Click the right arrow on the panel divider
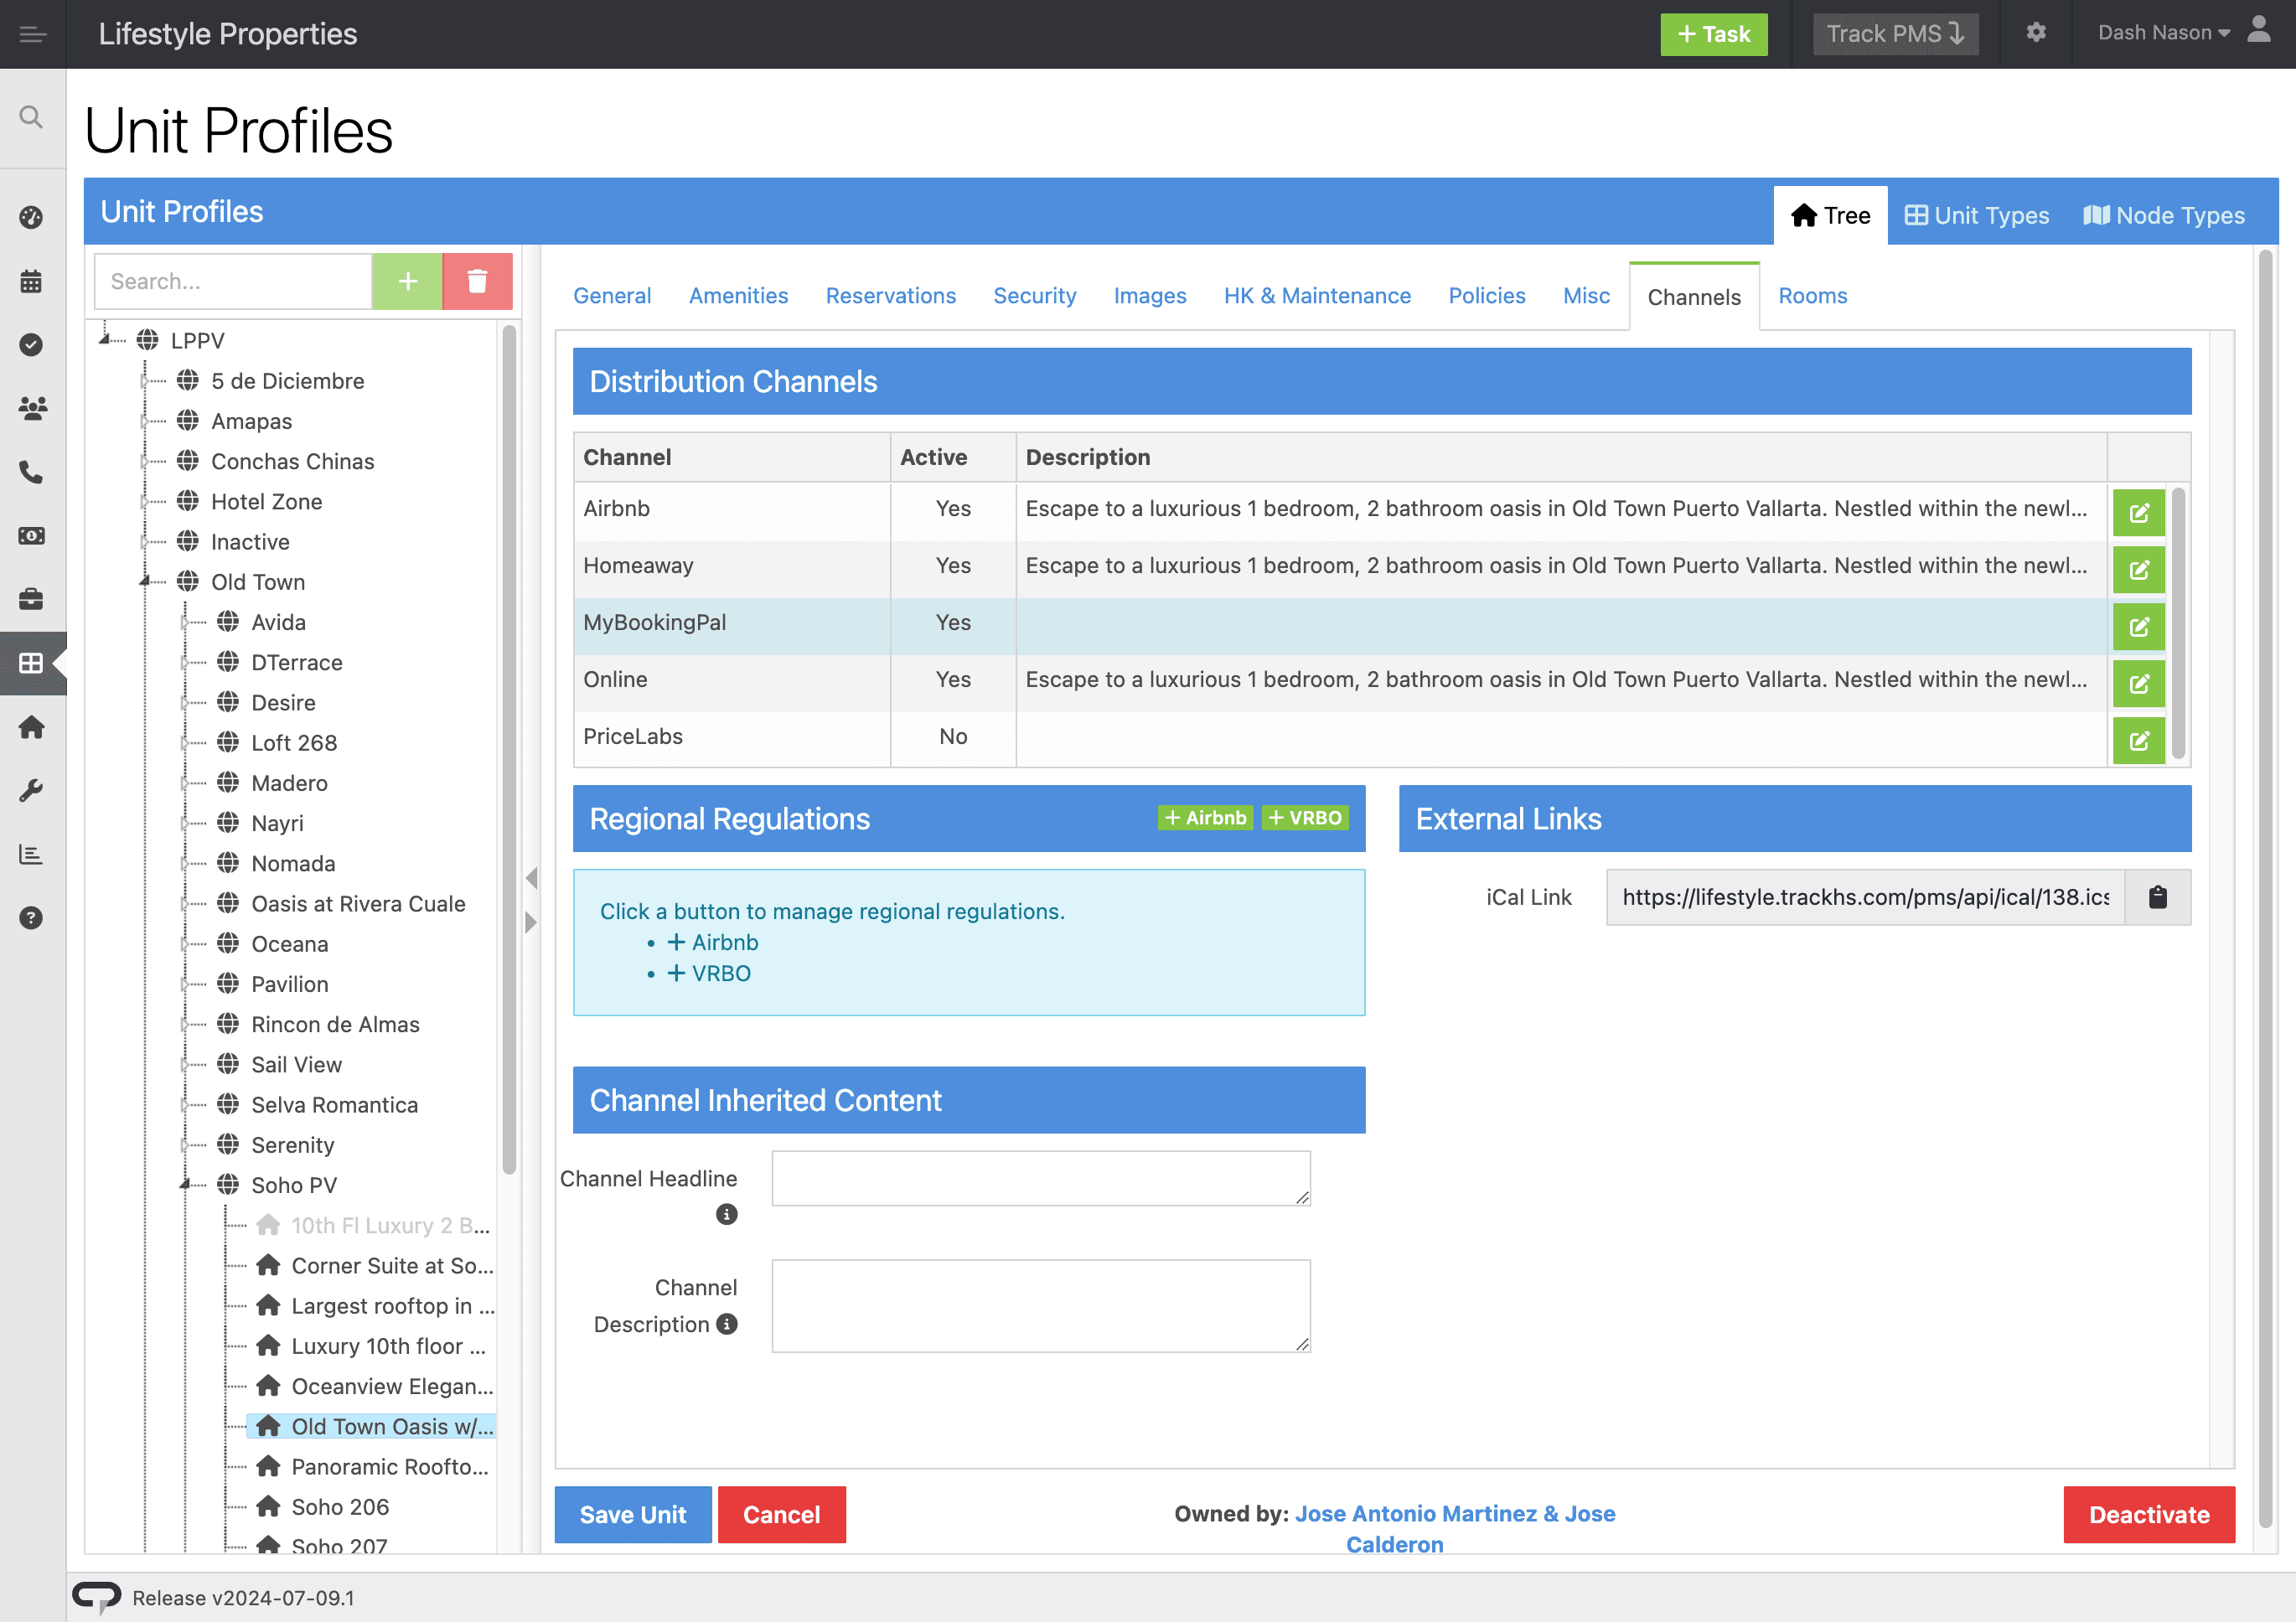This screenshot has width=2296, height=1622. [531, 922]
